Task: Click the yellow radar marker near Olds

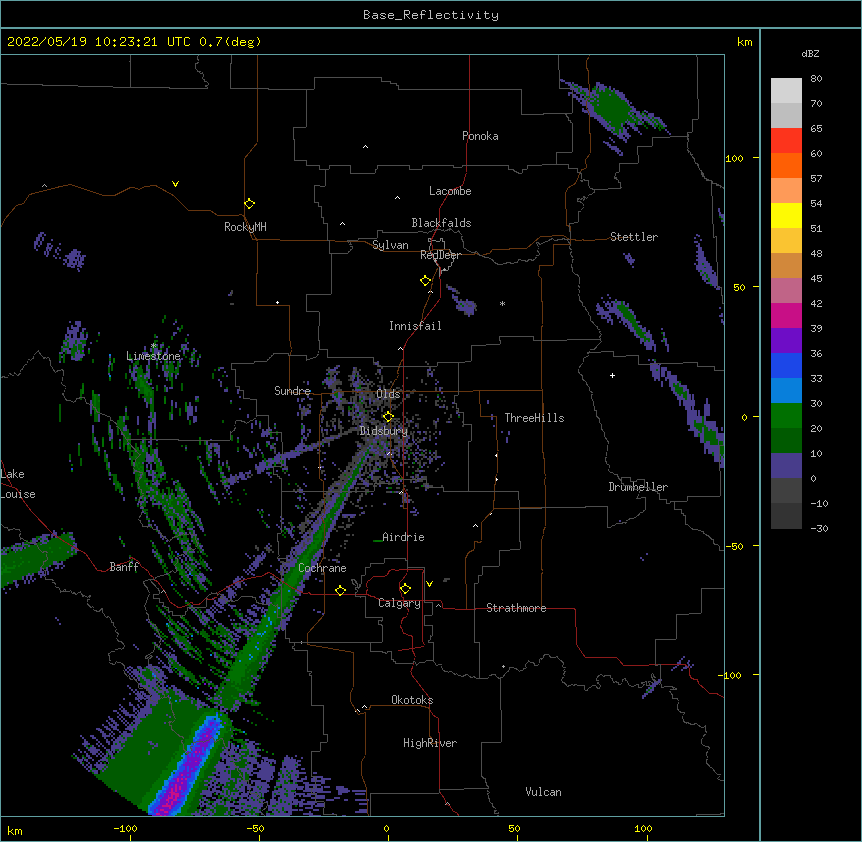Action: tap(388, 416)
